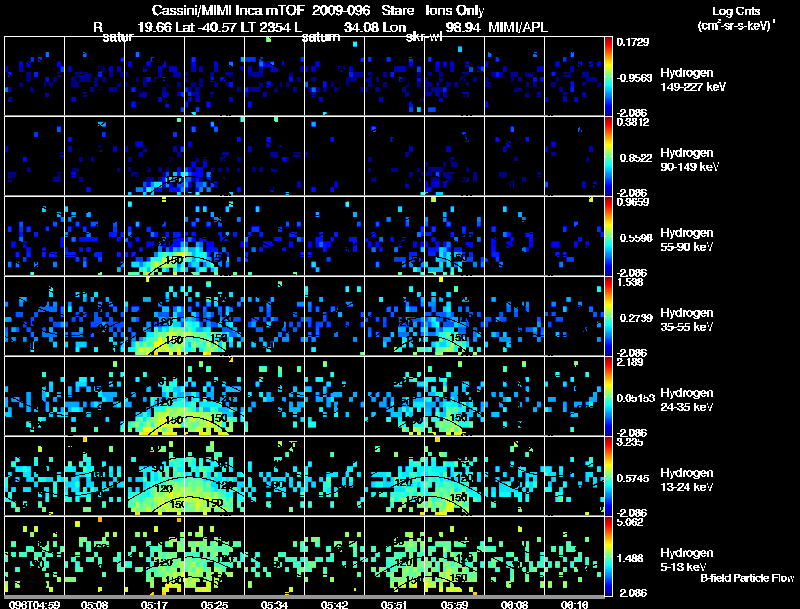Click the 'Lat -40.57' header value
This screenshot has height=609, width=800.
(x=208, y=28)
